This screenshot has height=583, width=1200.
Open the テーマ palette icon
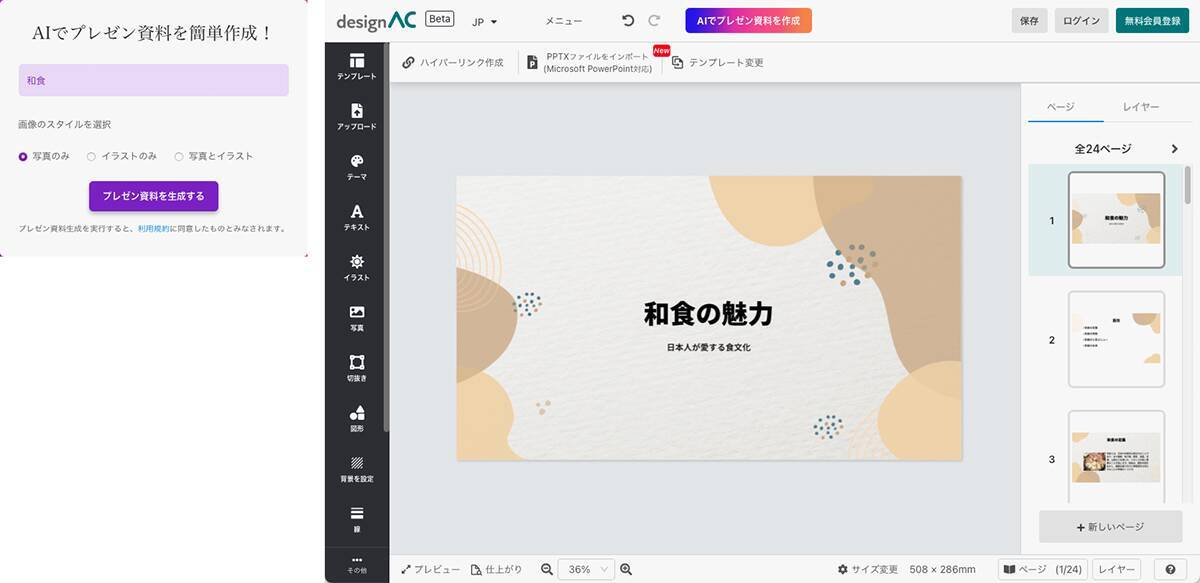[x=357, y=166]
